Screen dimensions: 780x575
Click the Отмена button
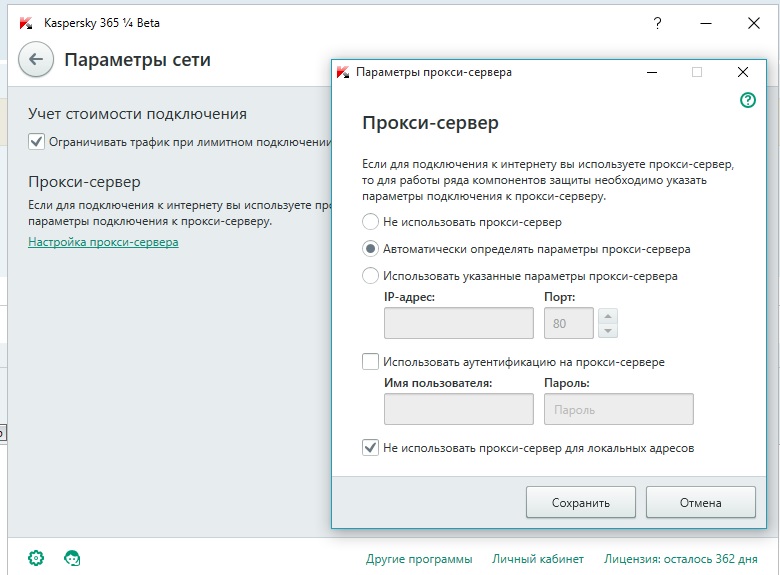point(700,502)
